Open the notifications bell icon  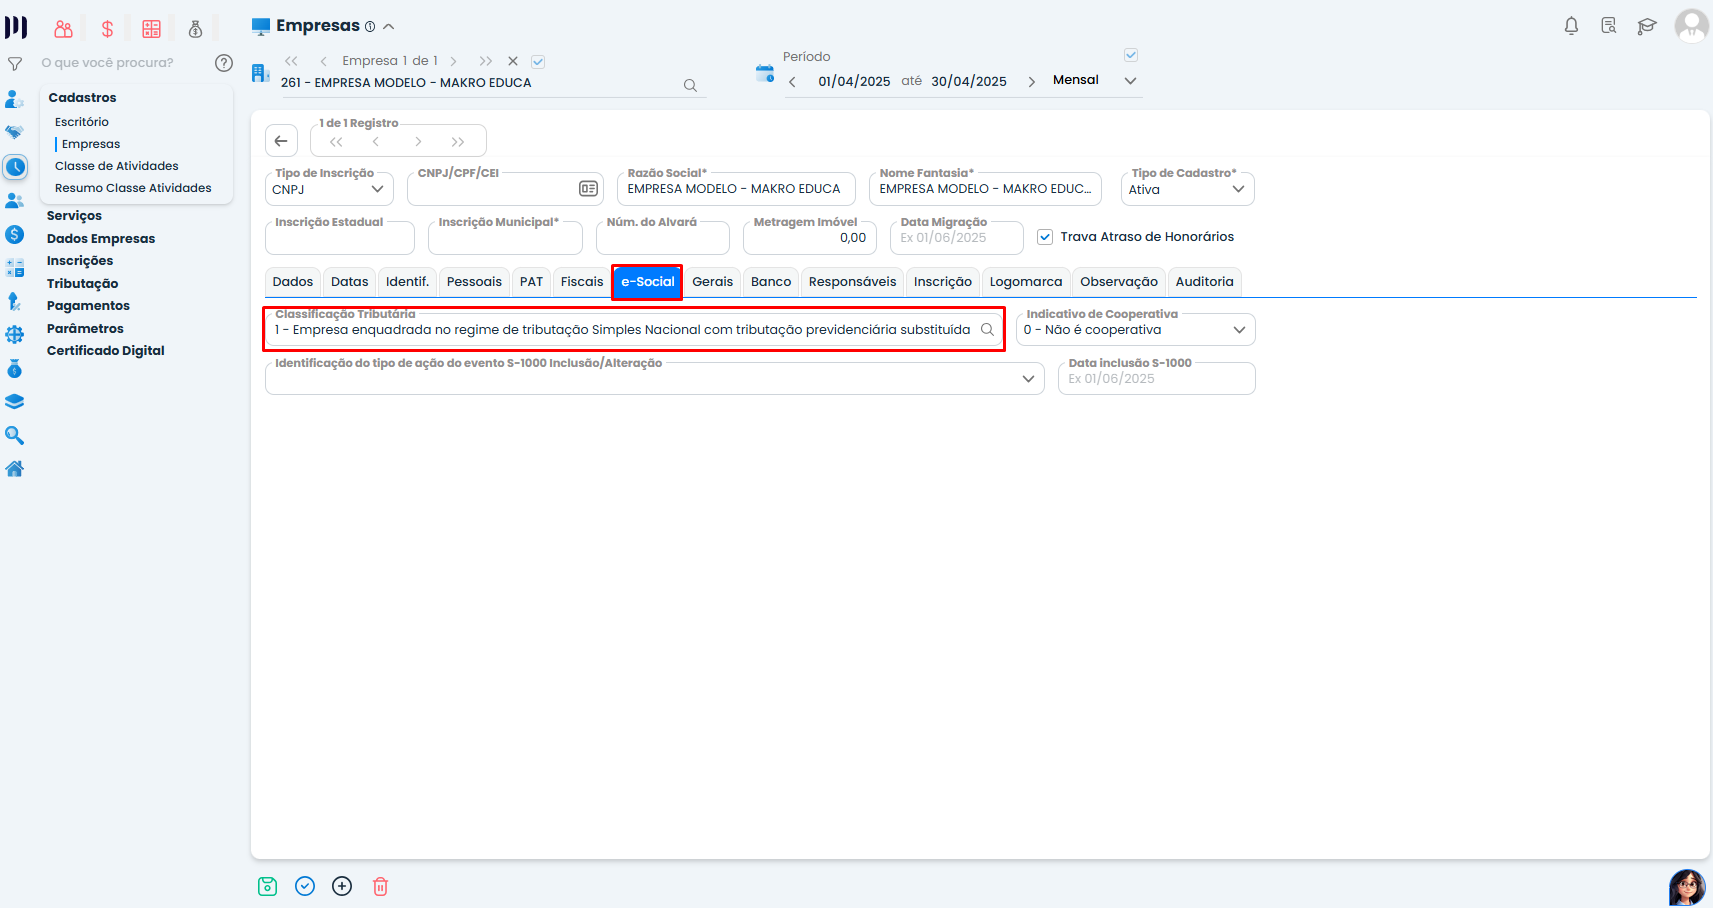[x=1571, y=26]
